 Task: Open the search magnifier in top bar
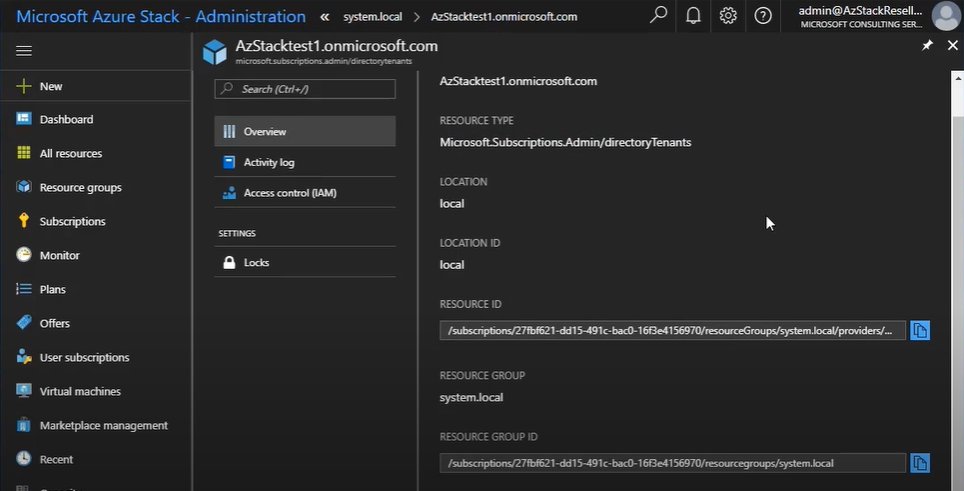pyautogui.click(x=658, y=15)
